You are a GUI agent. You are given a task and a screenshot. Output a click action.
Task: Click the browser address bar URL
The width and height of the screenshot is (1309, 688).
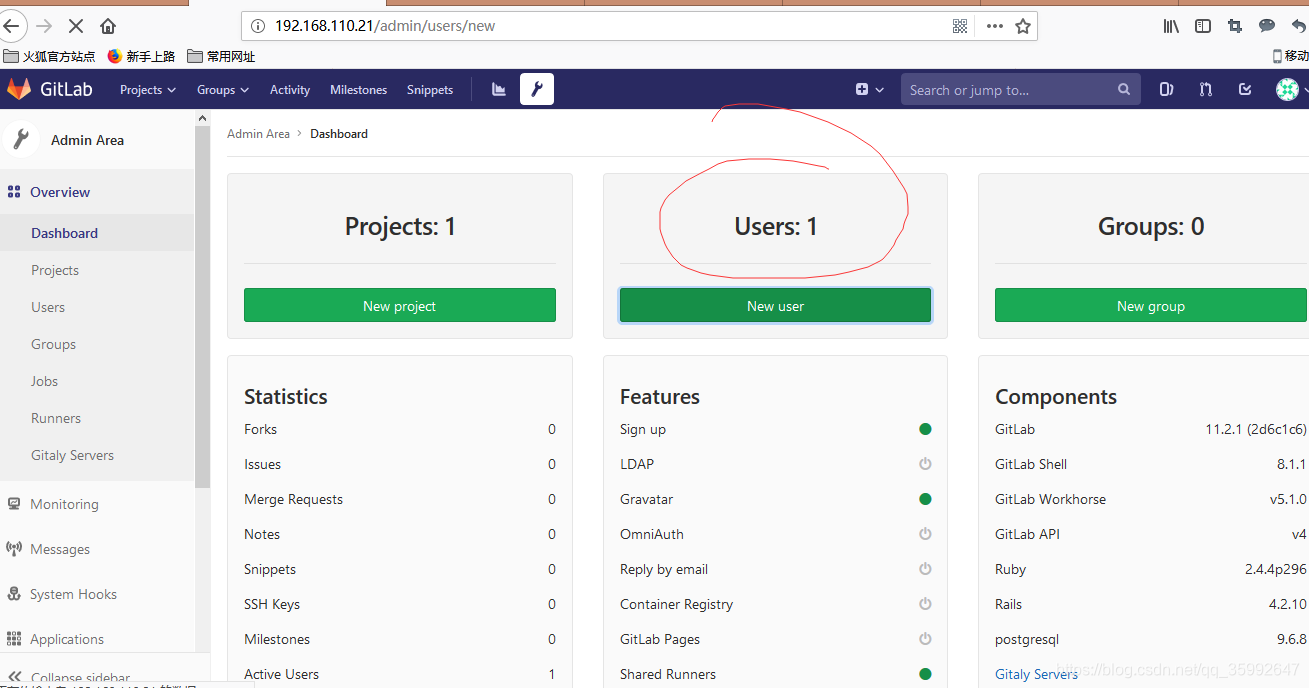tap(385, 26)
